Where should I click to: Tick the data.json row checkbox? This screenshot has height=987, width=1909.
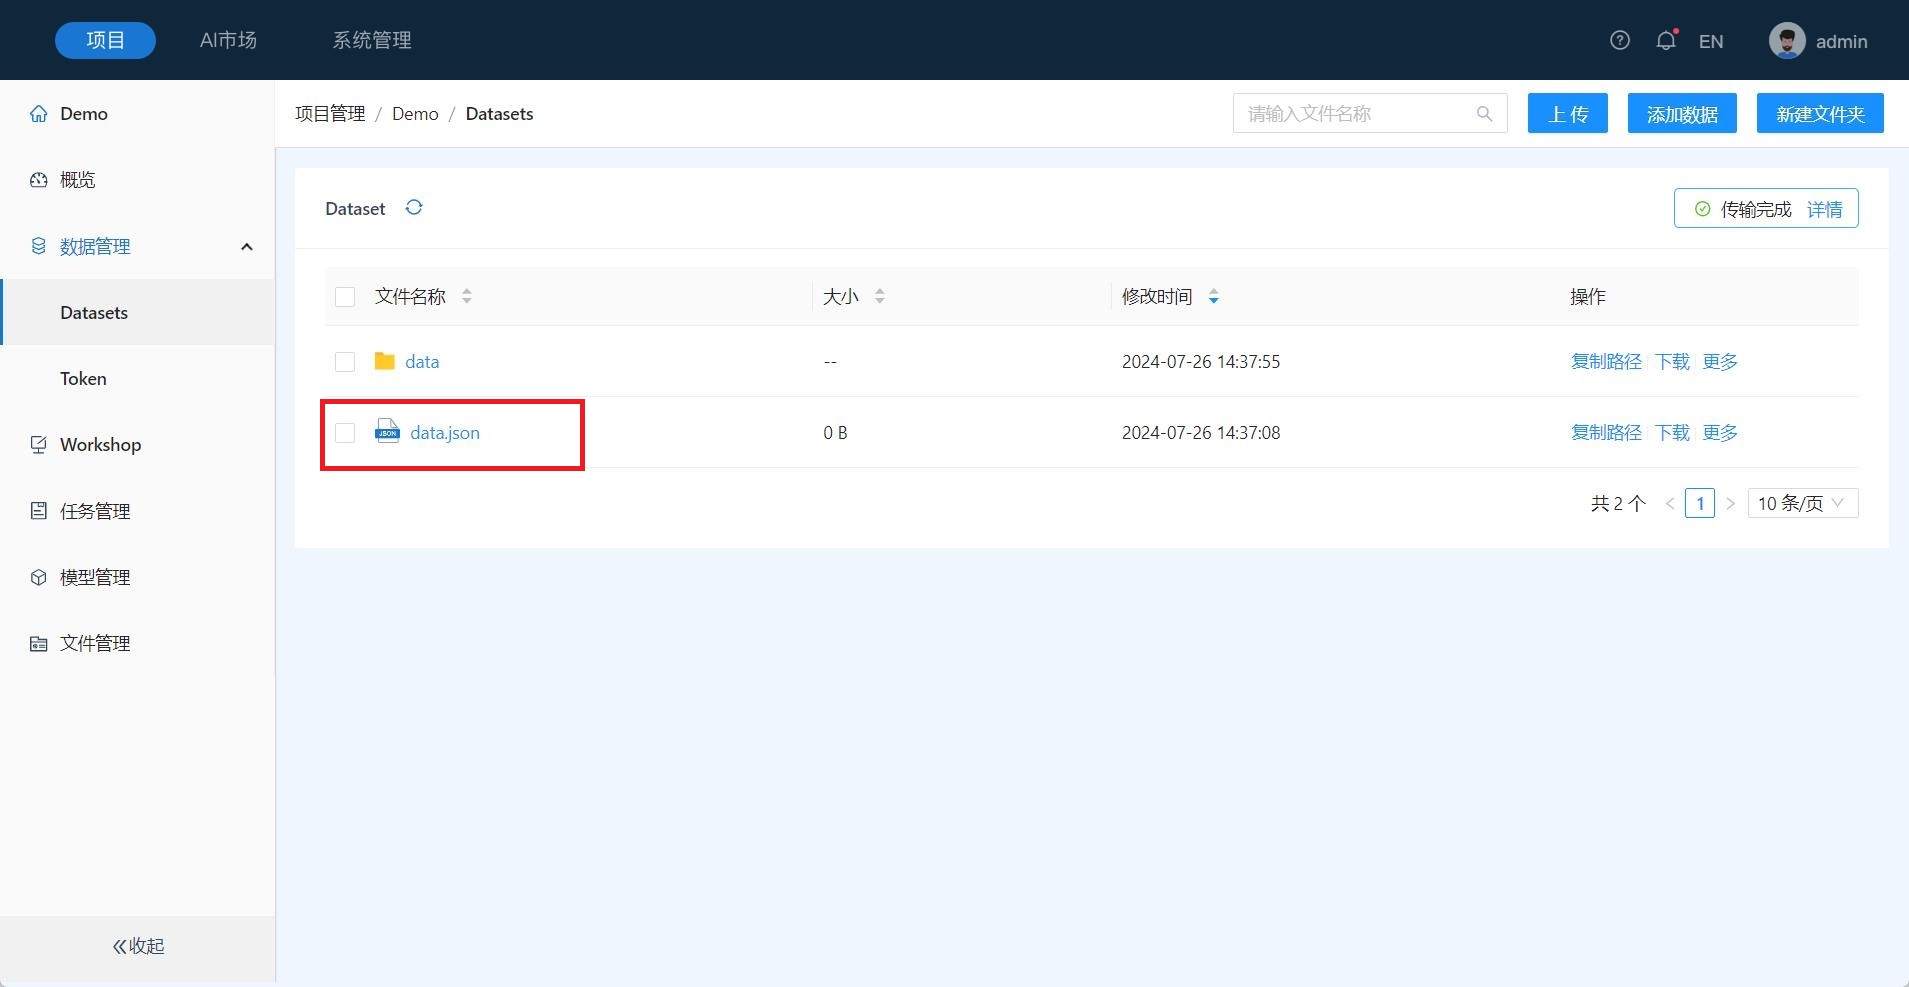pyautogui.click(x=345, y=433)
